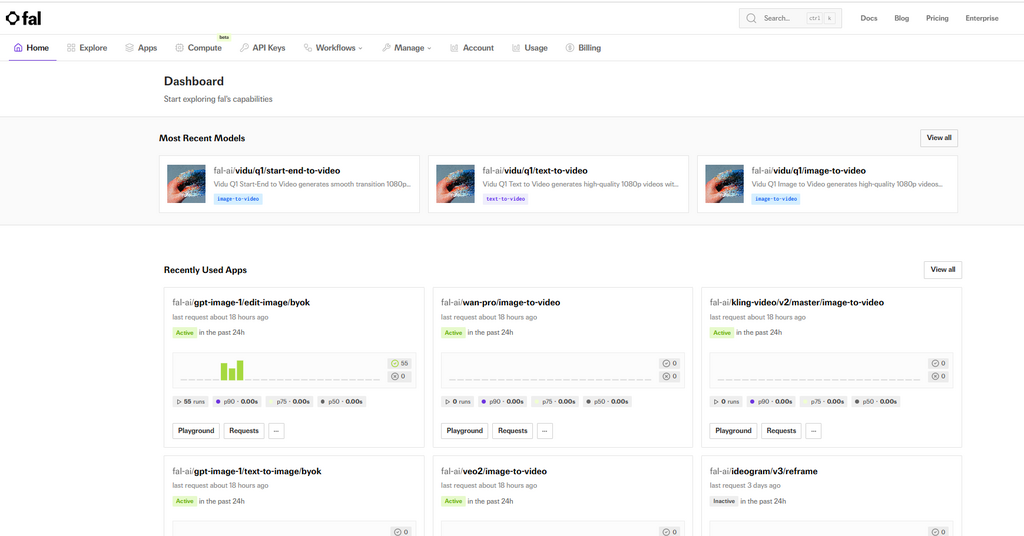Open vidu/q1/start-end-to-video model card
This screenshot has width=1024, height=536.
289,184
